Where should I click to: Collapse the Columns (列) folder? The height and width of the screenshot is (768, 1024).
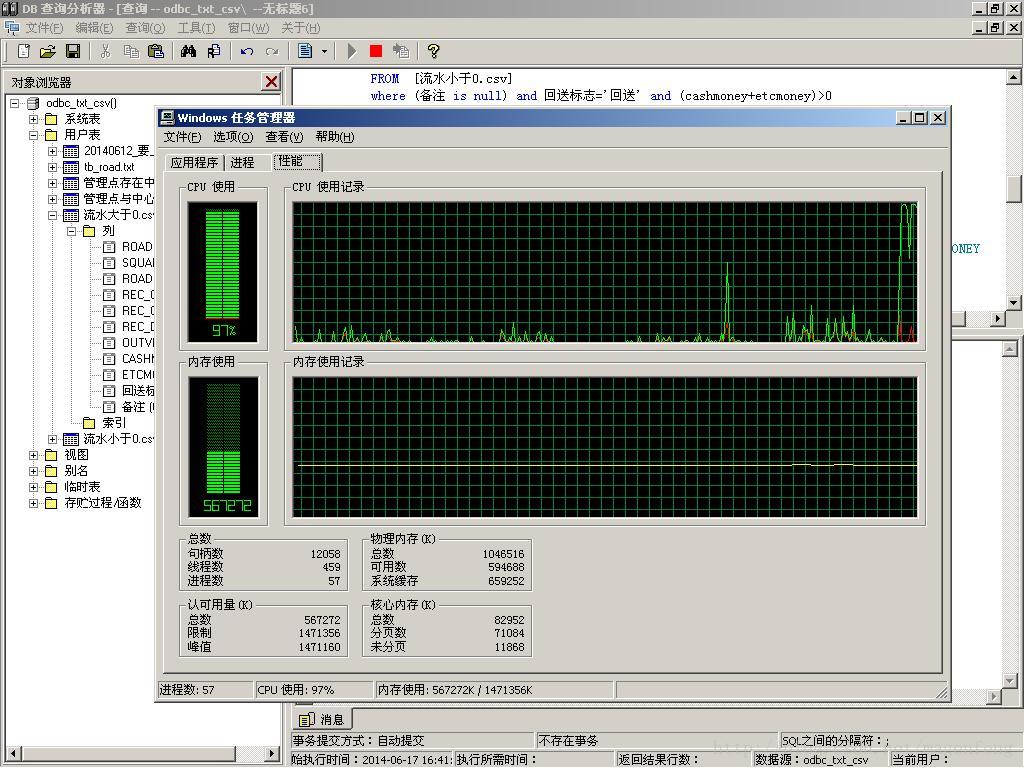point(71,231)
